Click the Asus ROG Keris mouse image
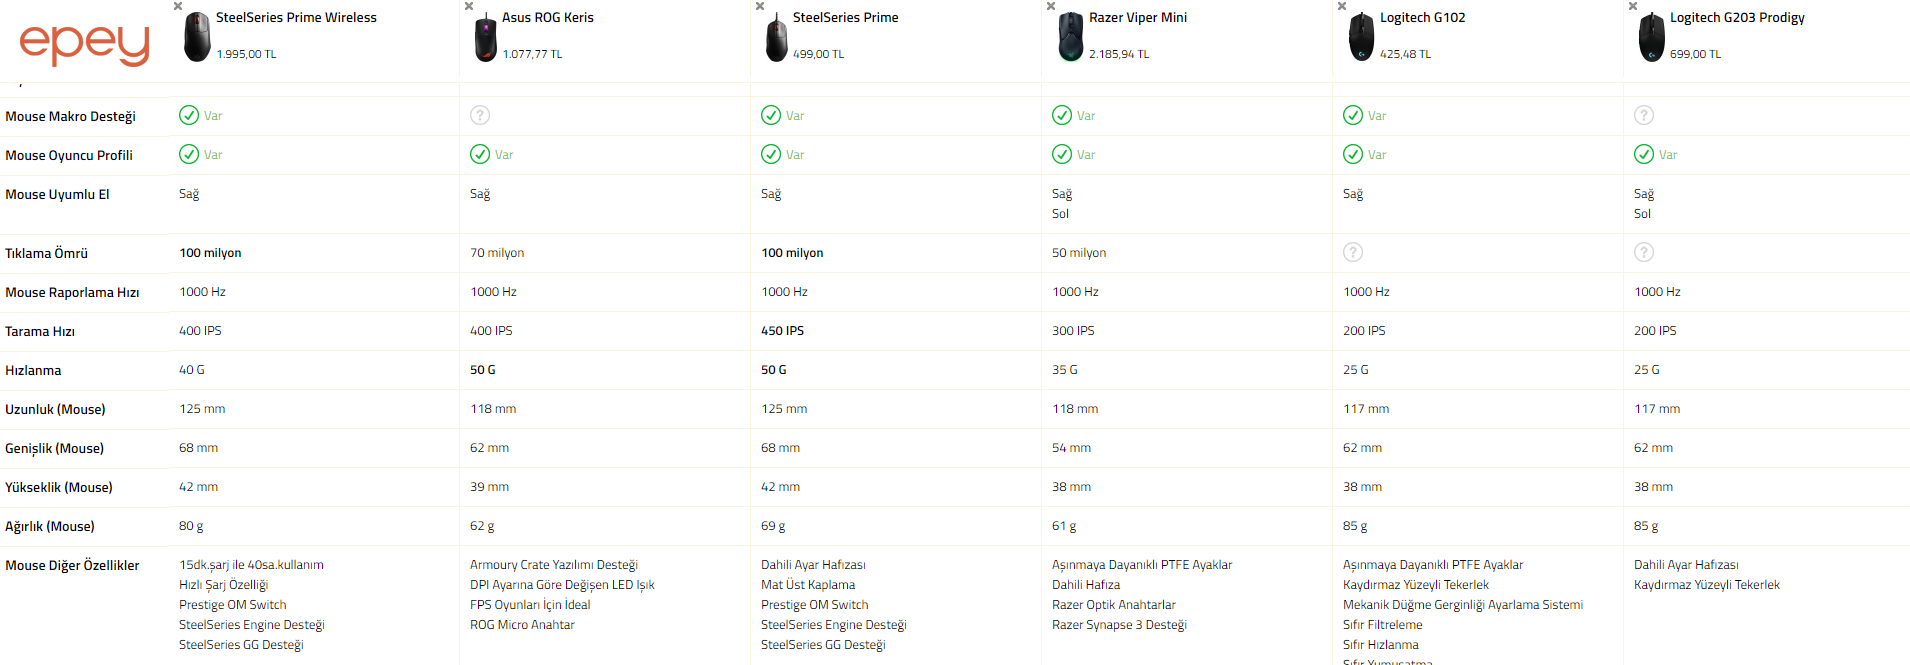The image size is (1910, 665). 485,38
